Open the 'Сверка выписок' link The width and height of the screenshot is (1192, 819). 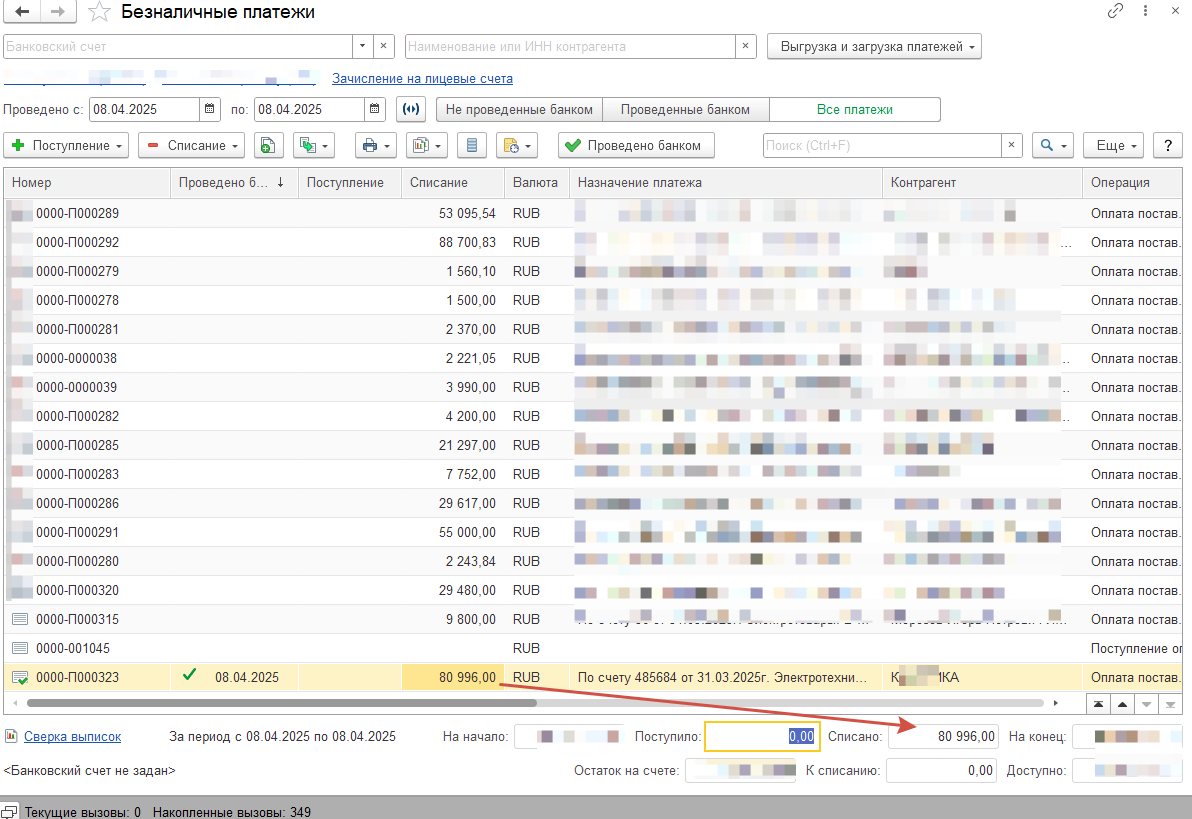pyautogui.click(x=72, y=736)
